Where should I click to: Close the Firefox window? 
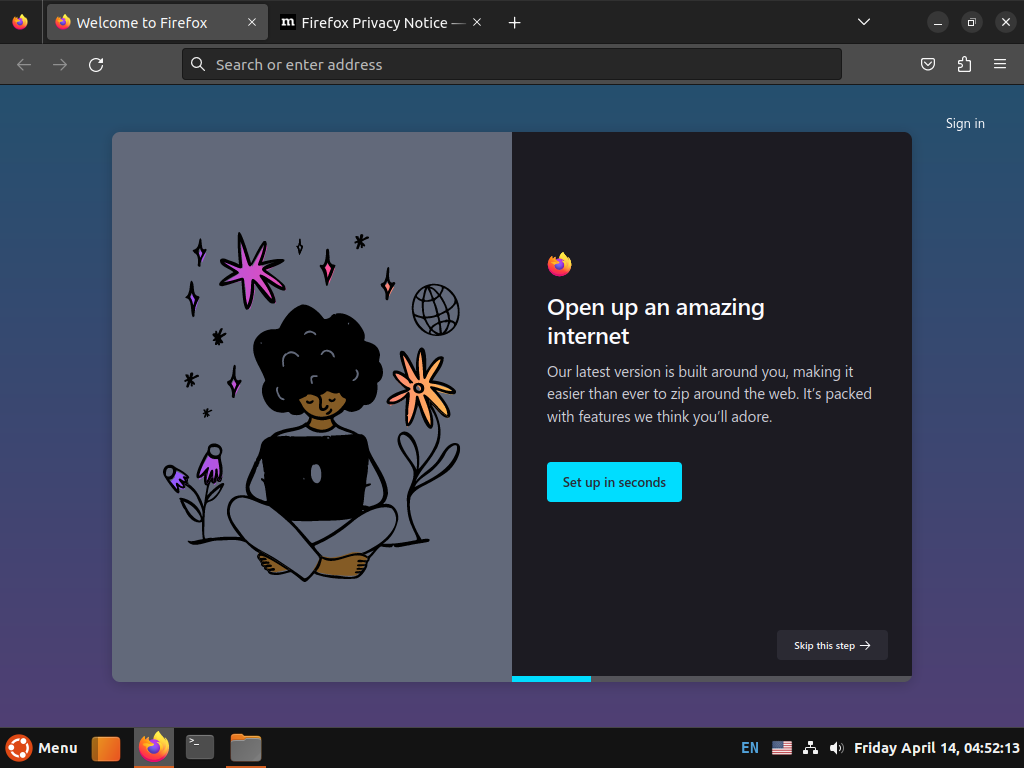coord(1006,22)
